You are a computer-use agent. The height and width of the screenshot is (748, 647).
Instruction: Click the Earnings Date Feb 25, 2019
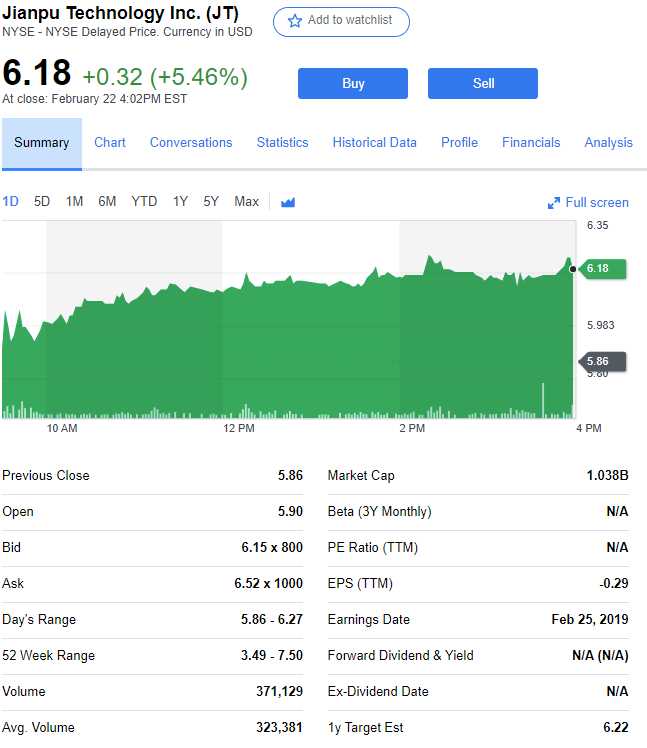tap(590, 620)
